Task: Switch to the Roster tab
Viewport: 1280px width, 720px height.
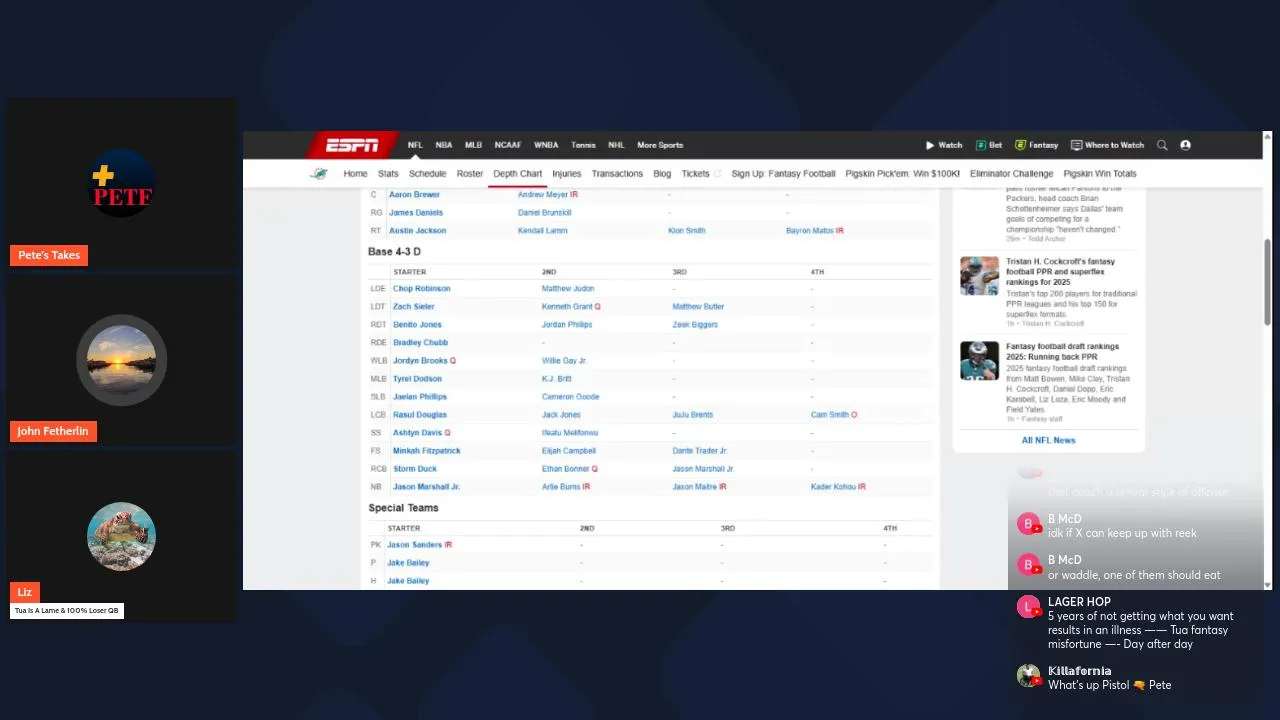Action: [x=470, y=174]
